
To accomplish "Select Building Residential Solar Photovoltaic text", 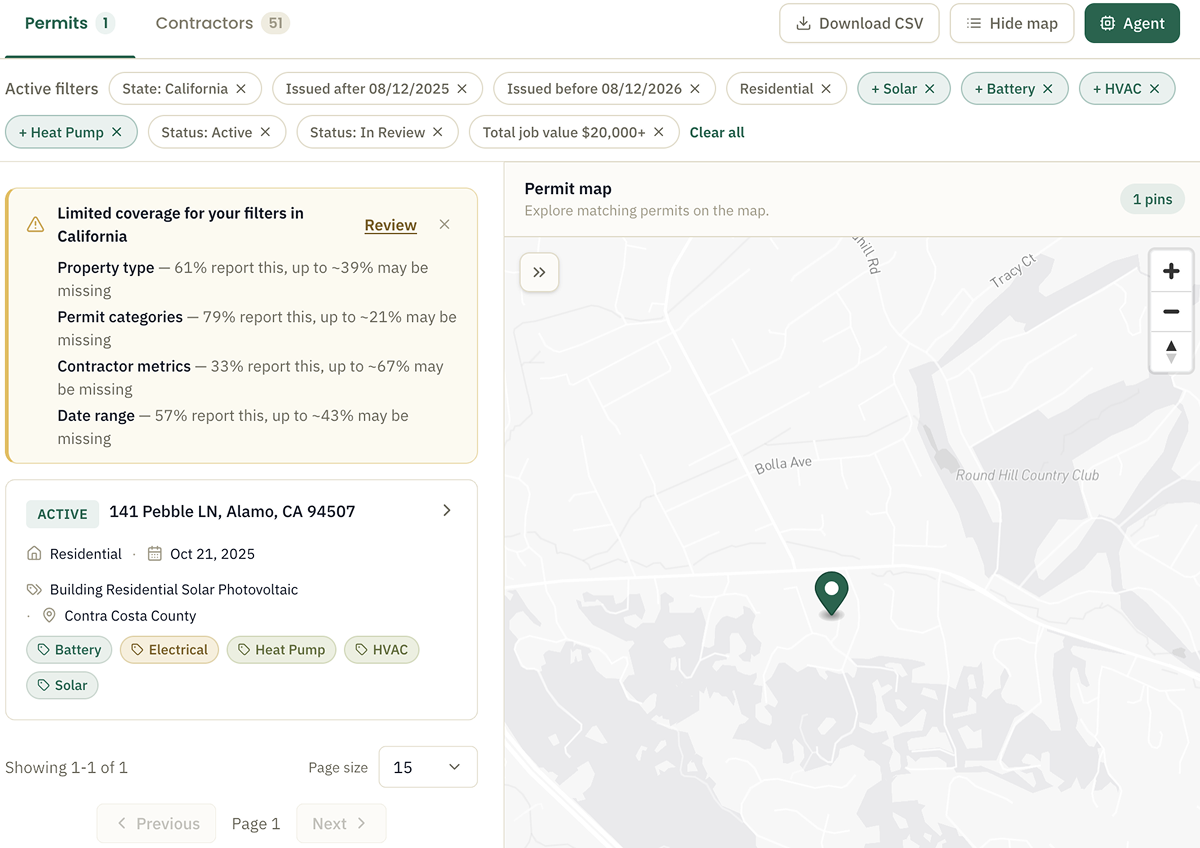I will 174,590.
